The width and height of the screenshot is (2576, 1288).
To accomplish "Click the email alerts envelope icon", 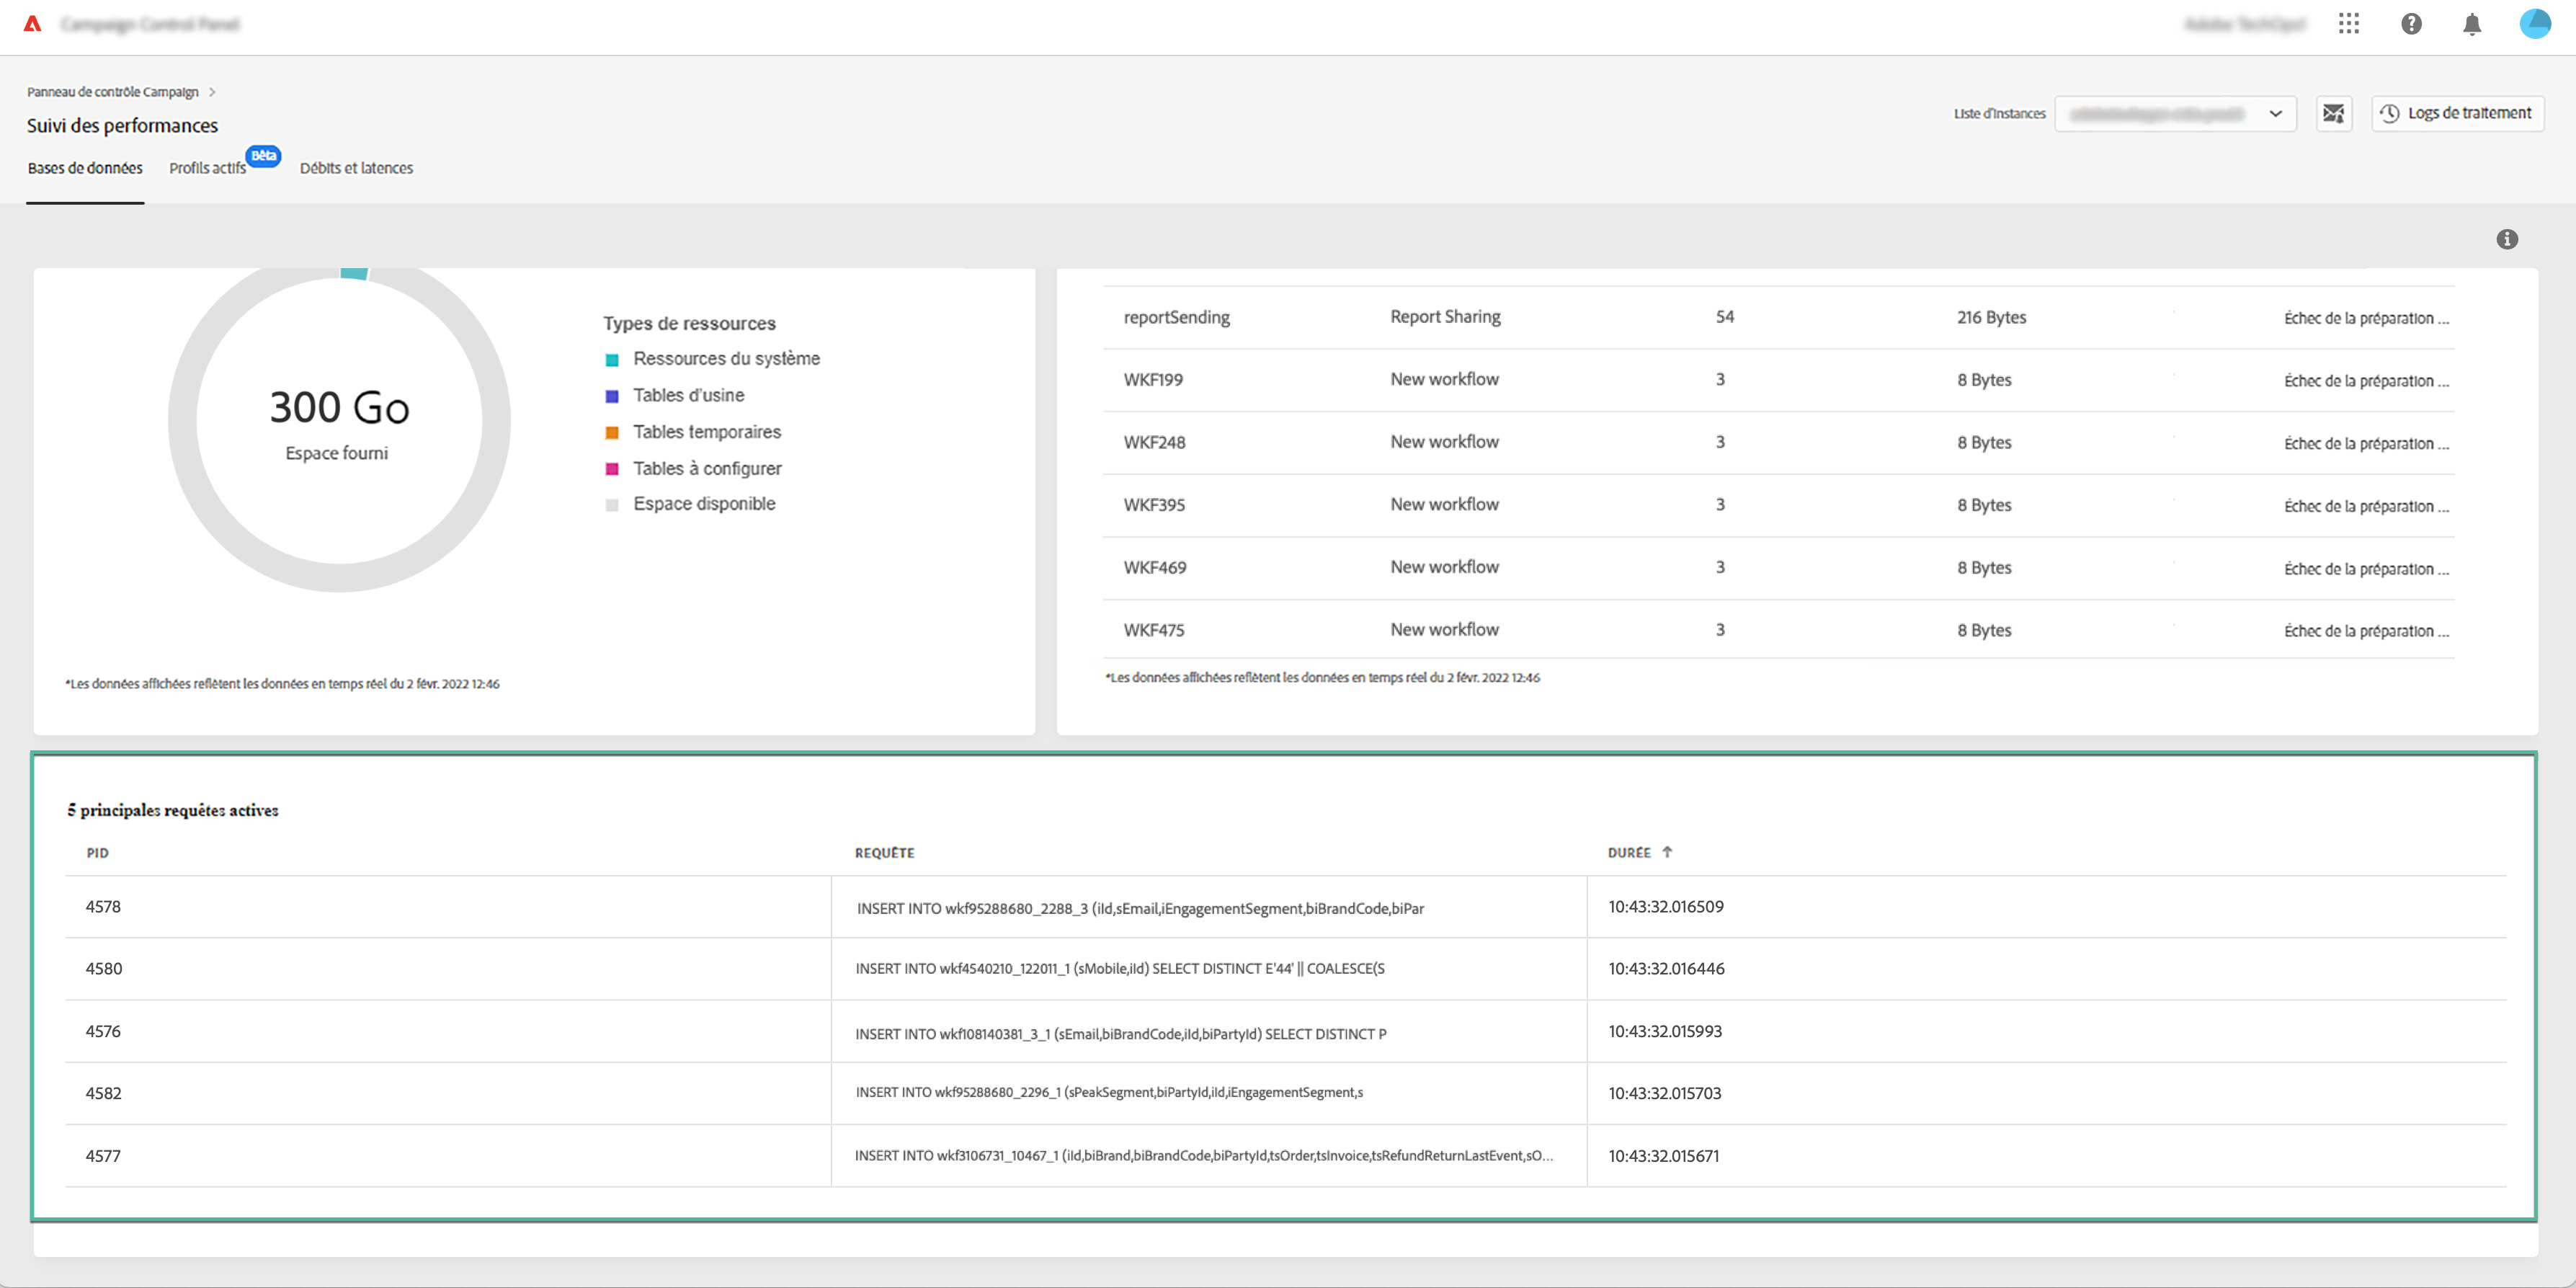I will coord(2333,113).
